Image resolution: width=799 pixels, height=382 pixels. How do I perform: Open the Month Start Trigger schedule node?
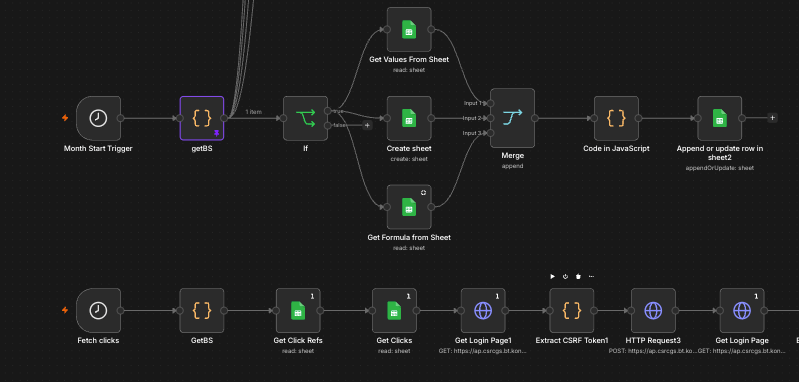98,118
